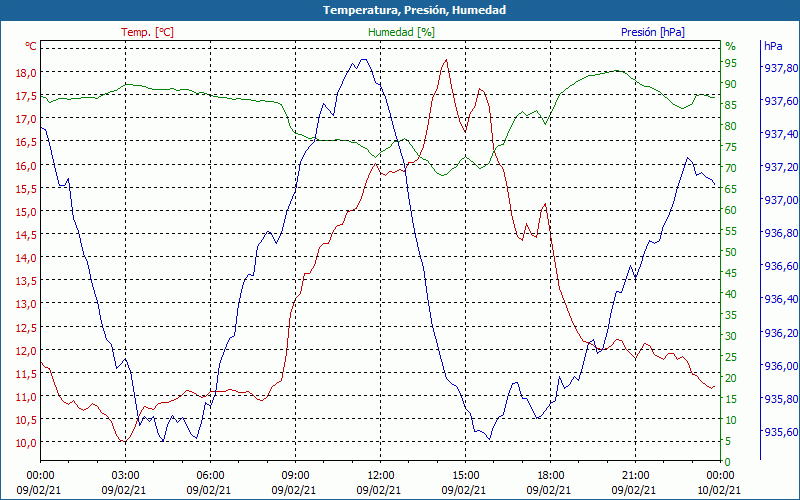Click the 20 humidity axis value

click(731, 378)
